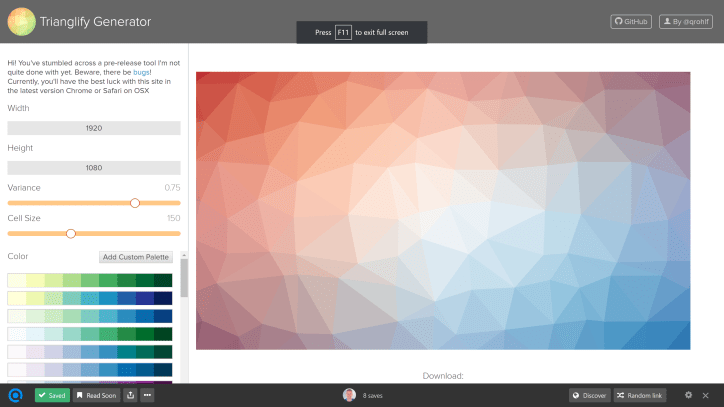
Task: Open settings gear in bottom bar
Action: click(x=688, y=395)
